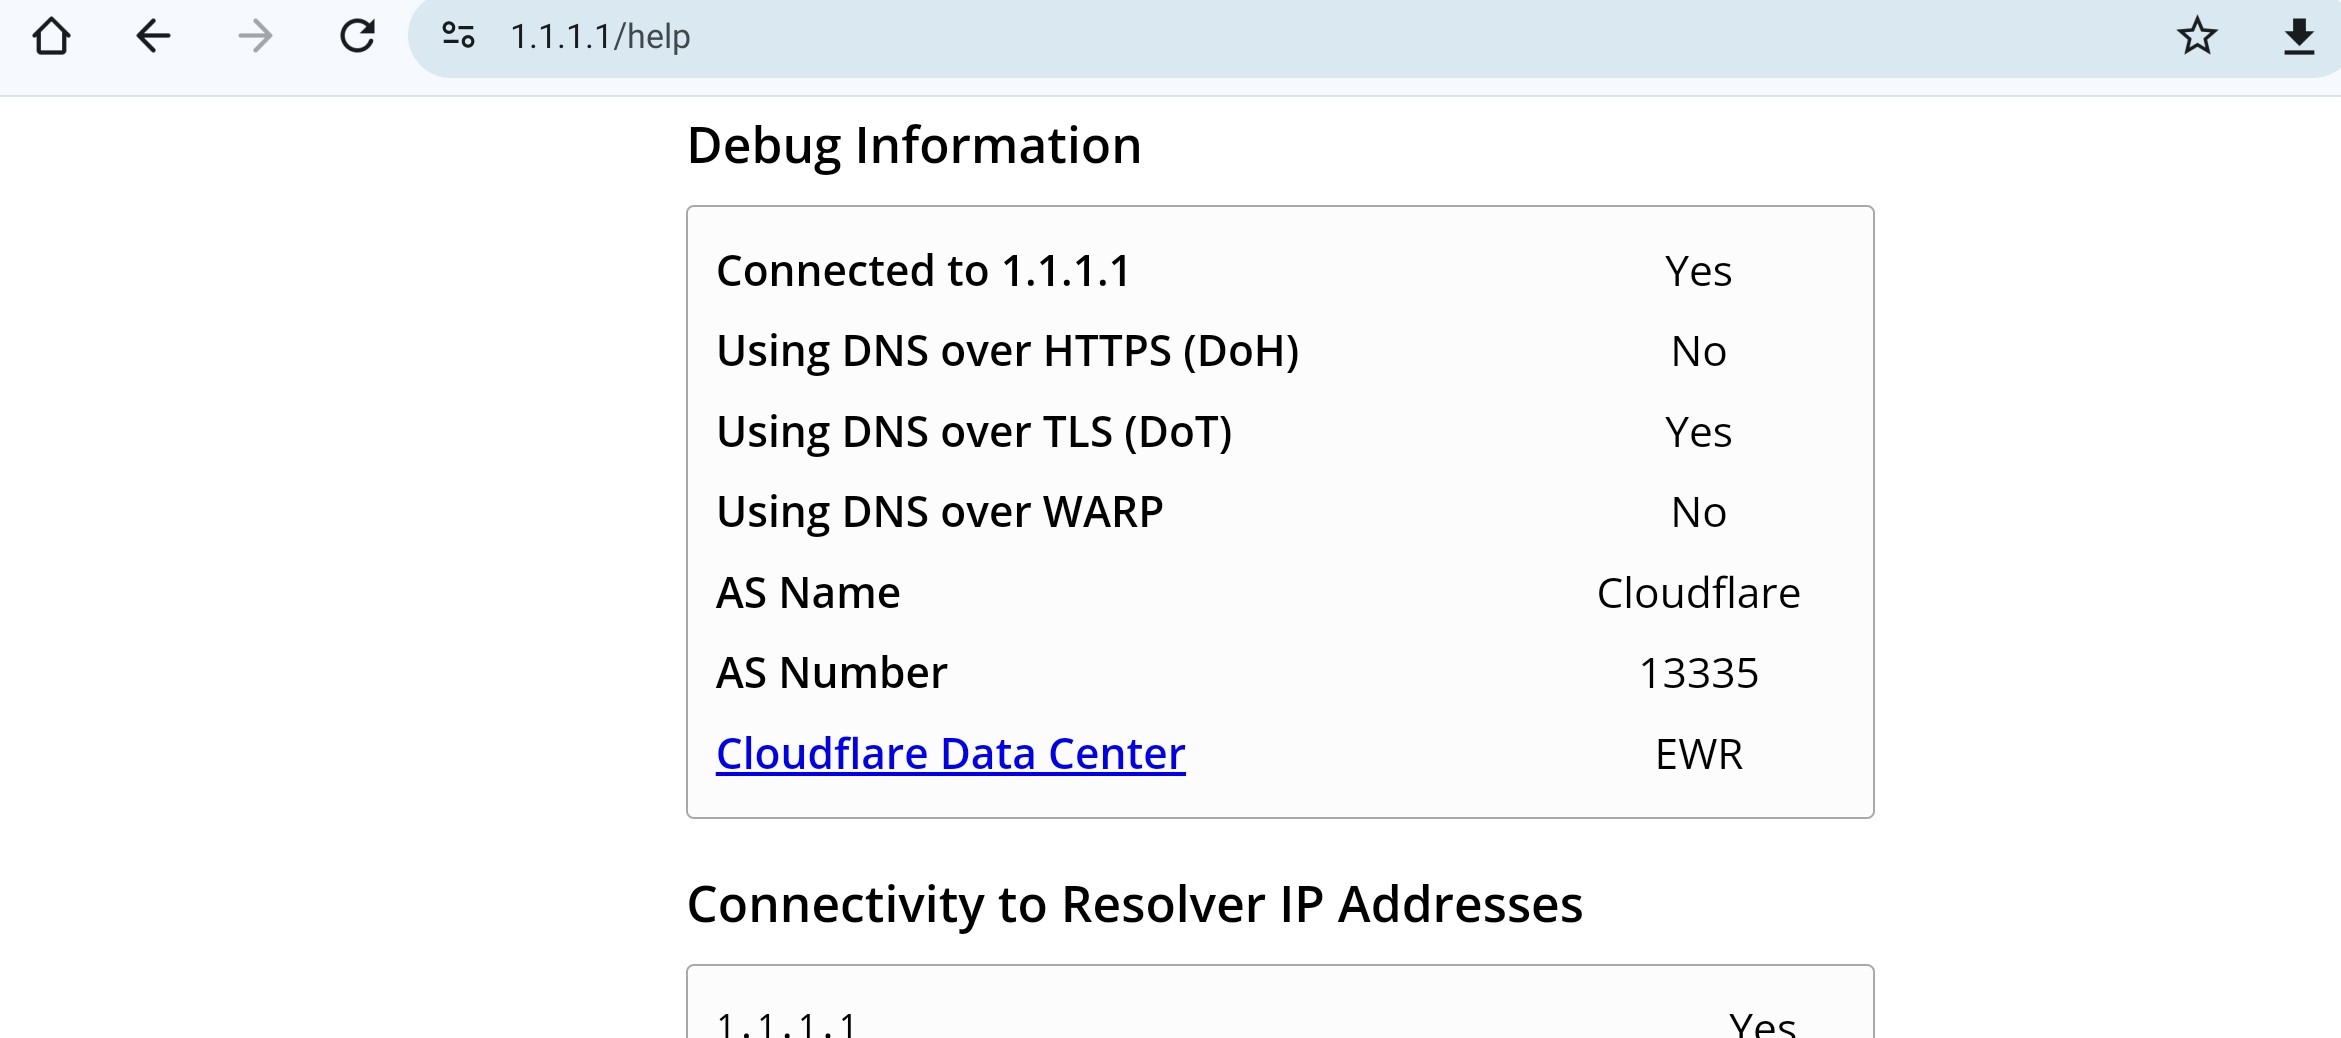Viewport: 2341px width, 1038px height.
Task: Bookmark this page with the star
Action: [2197, 37]
